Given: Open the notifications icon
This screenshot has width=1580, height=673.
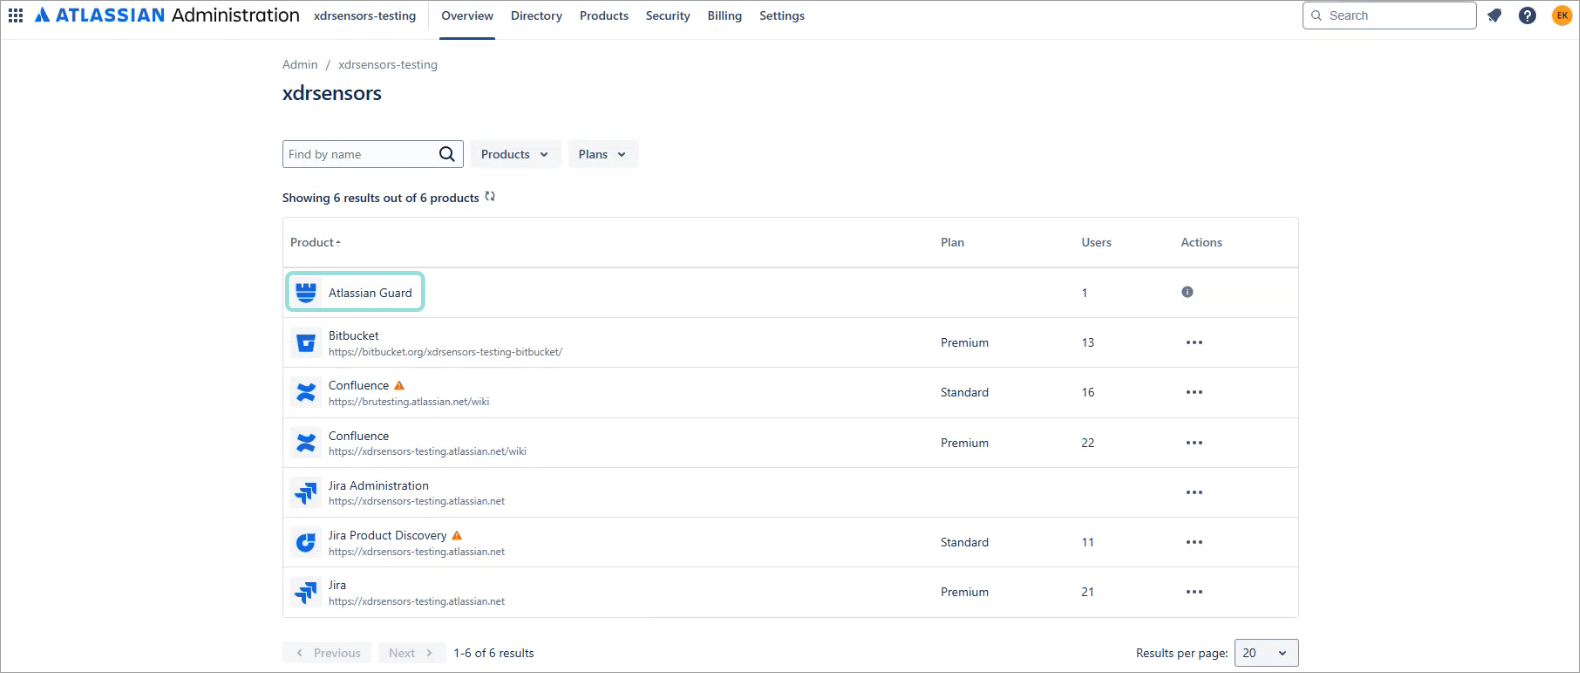Looking at the screenshot, I should (1494, 15).
